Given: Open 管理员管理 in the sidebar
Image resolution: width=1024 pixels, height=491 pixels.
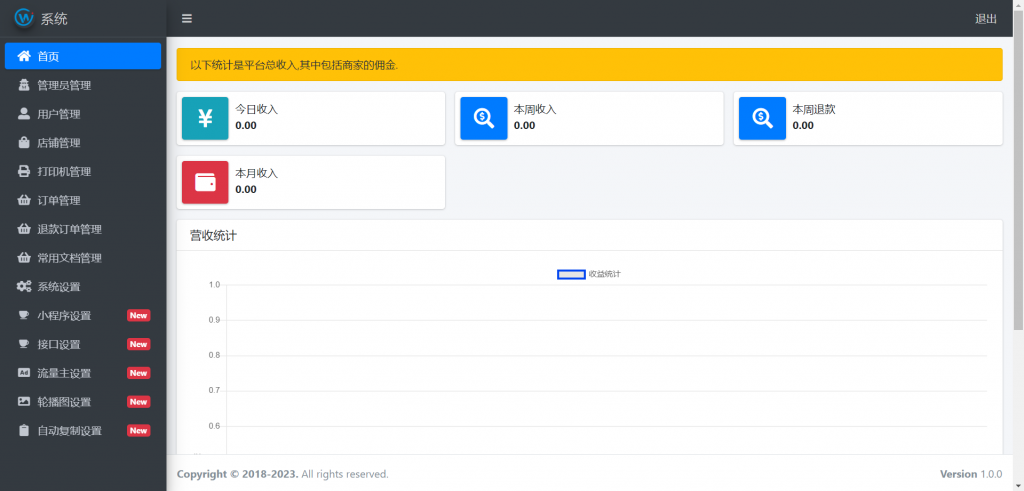Looking at the screenshot, I should pyautogui.click(x=83, y=85).
